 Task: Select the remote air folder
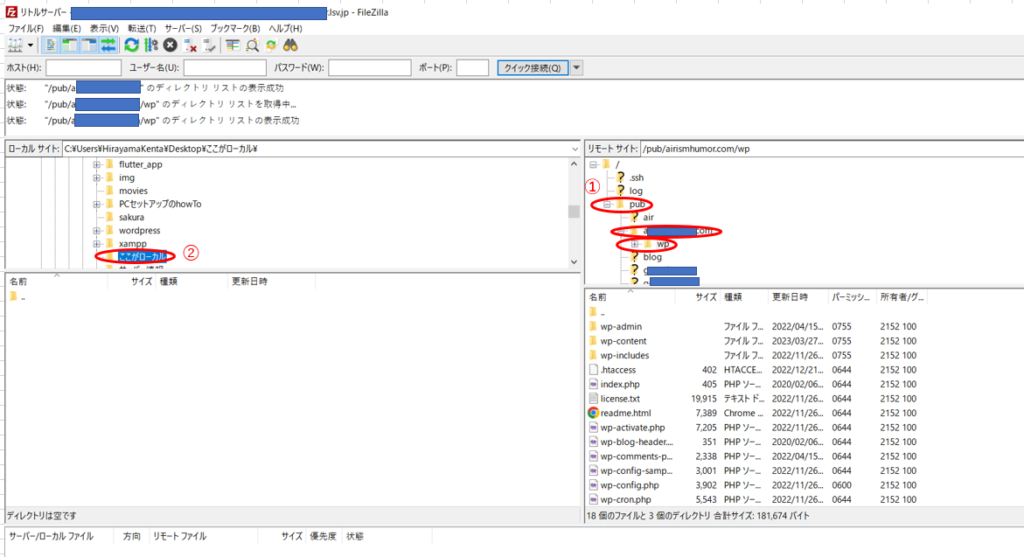coord(648,217)
